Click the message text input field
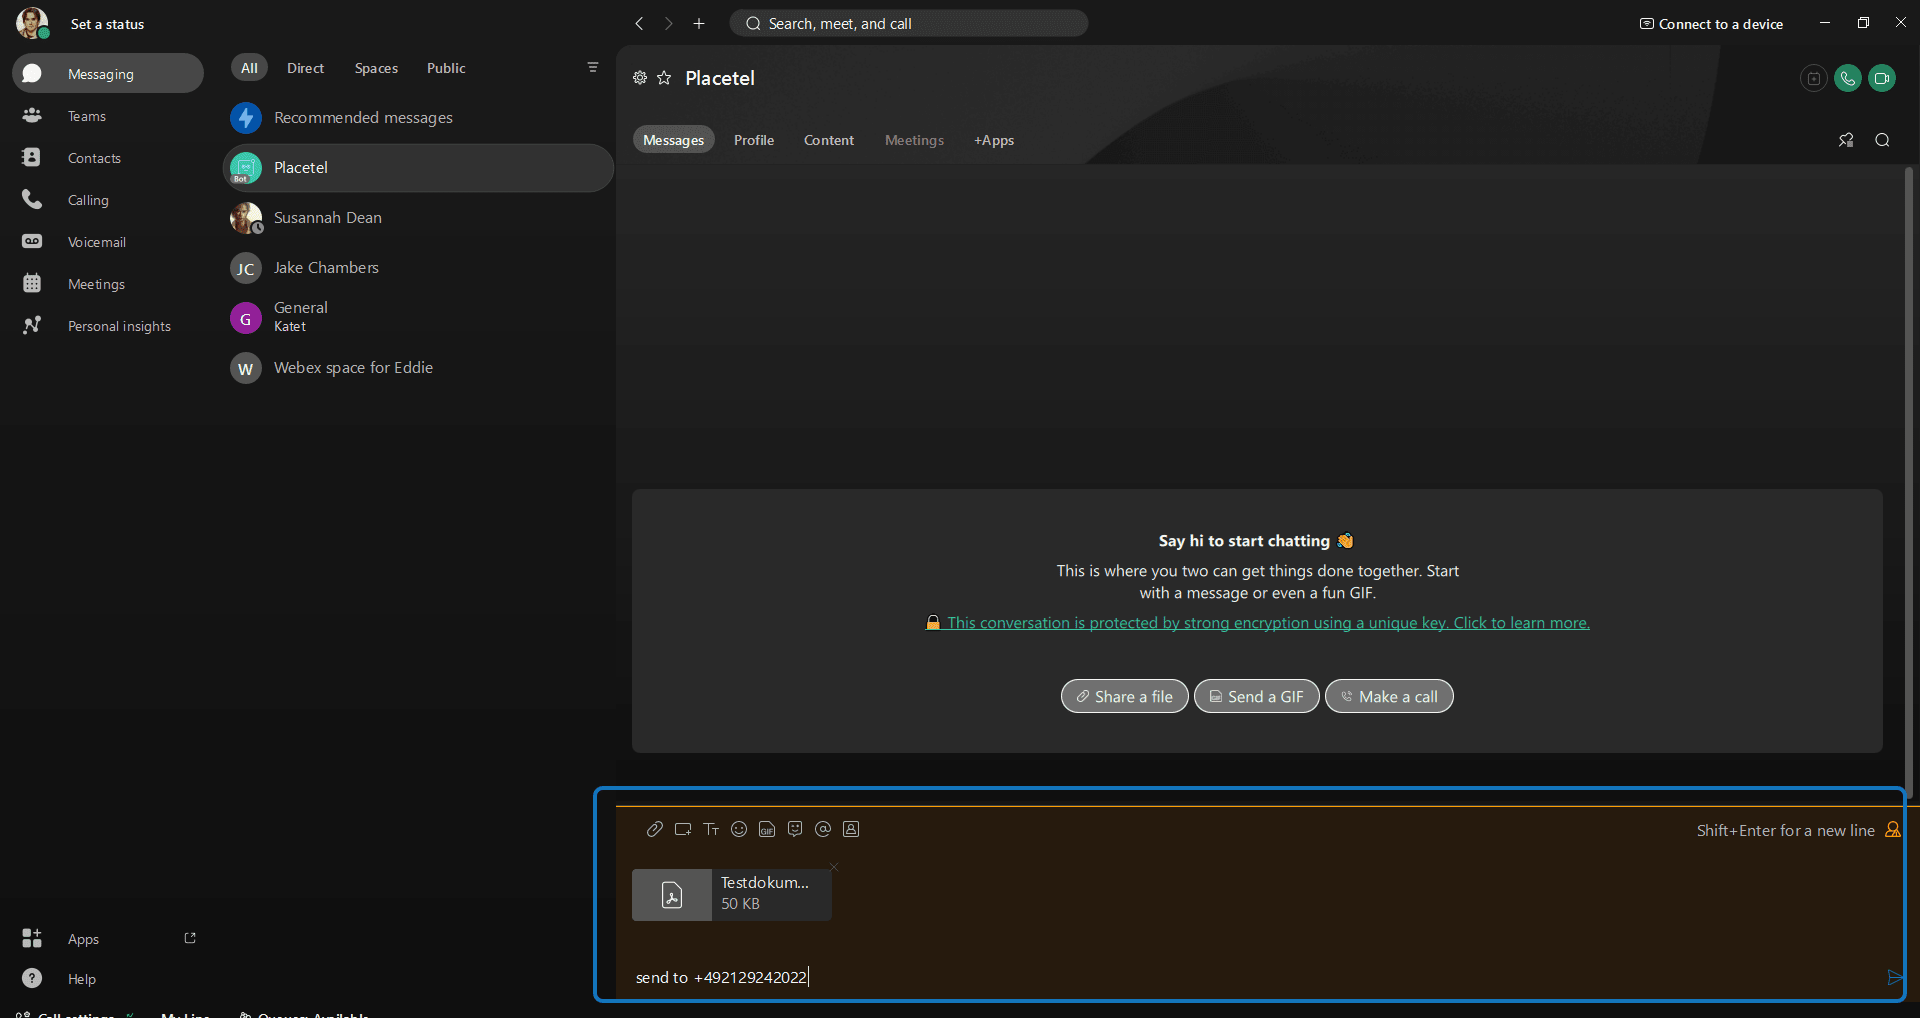 (1255, 977)
